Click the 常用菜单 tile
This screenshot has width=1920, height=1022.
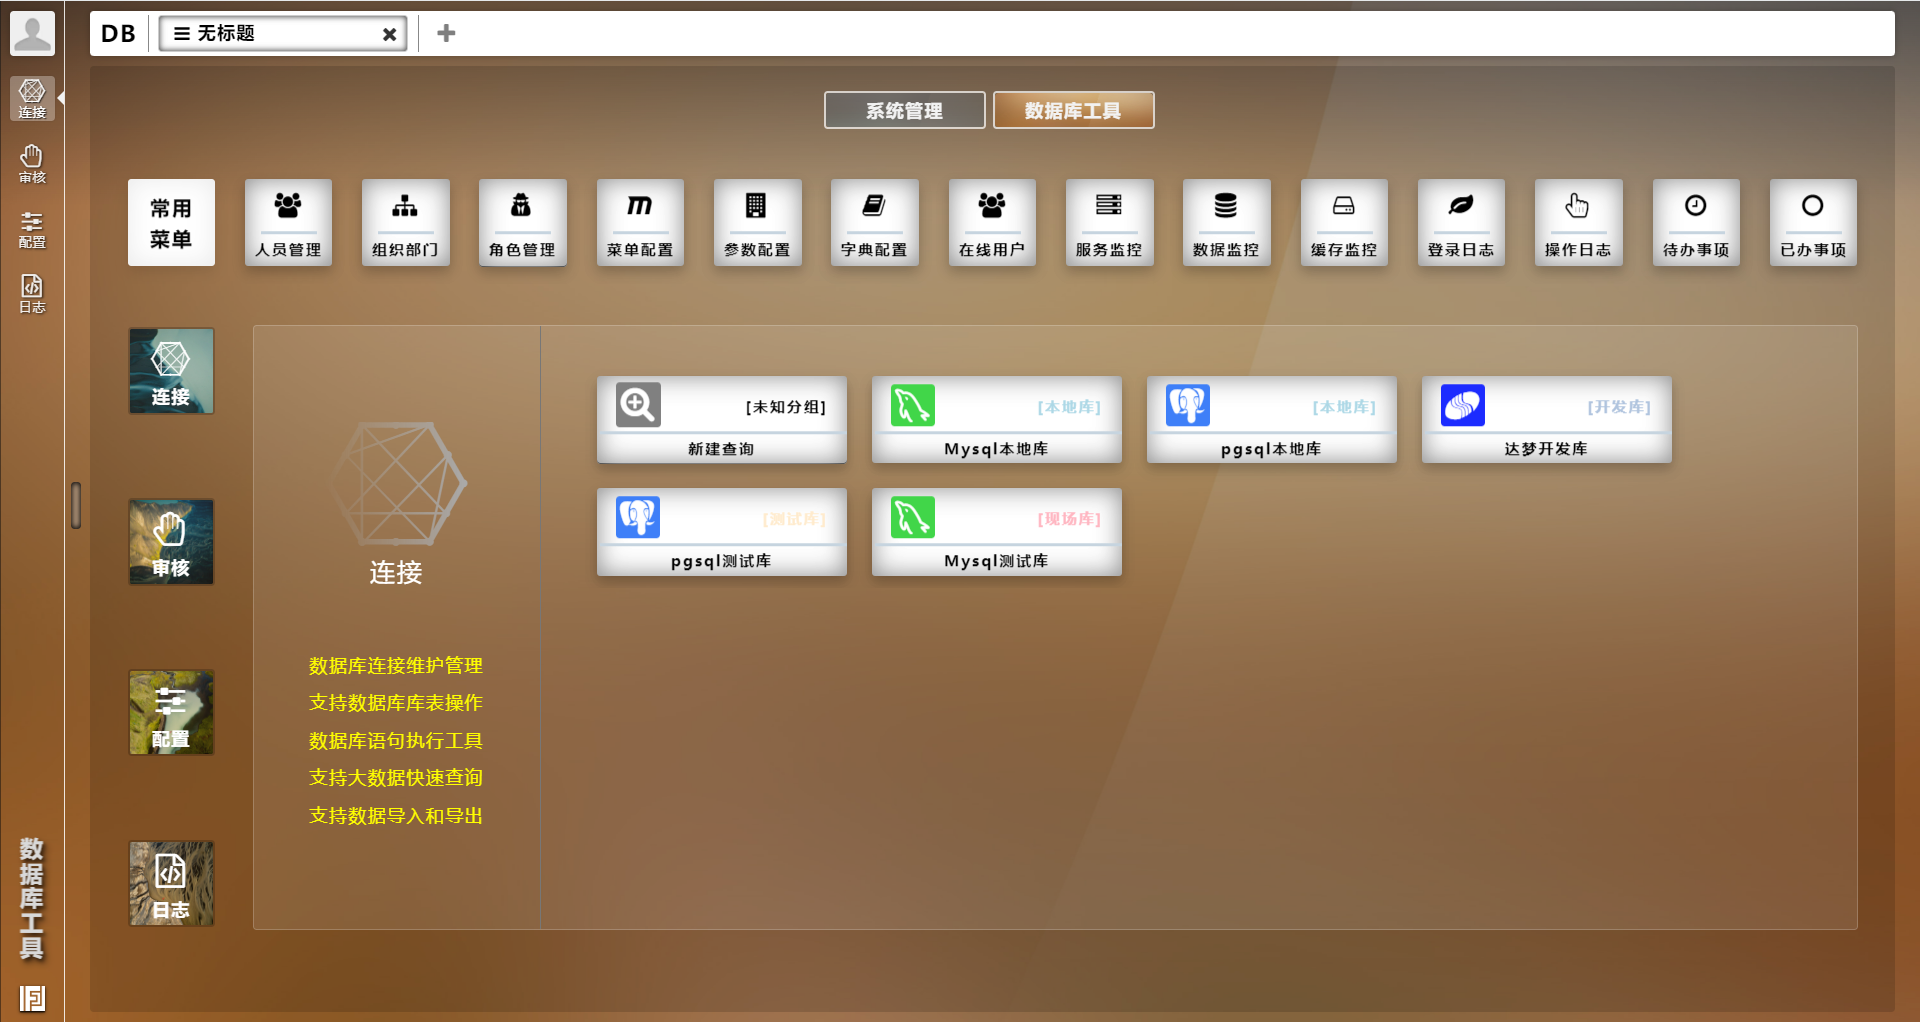[x=171, y=222]
